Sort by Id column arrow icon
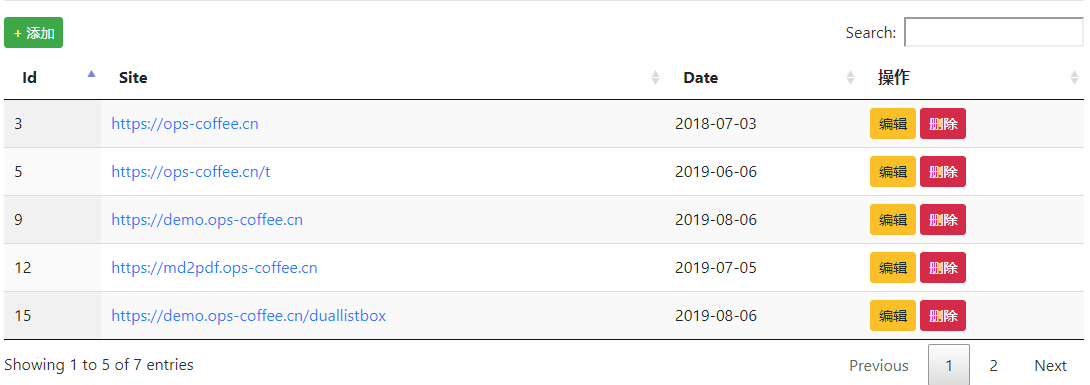The height and width of the screenshot is (385, 1090). click(x=91, y=74)
